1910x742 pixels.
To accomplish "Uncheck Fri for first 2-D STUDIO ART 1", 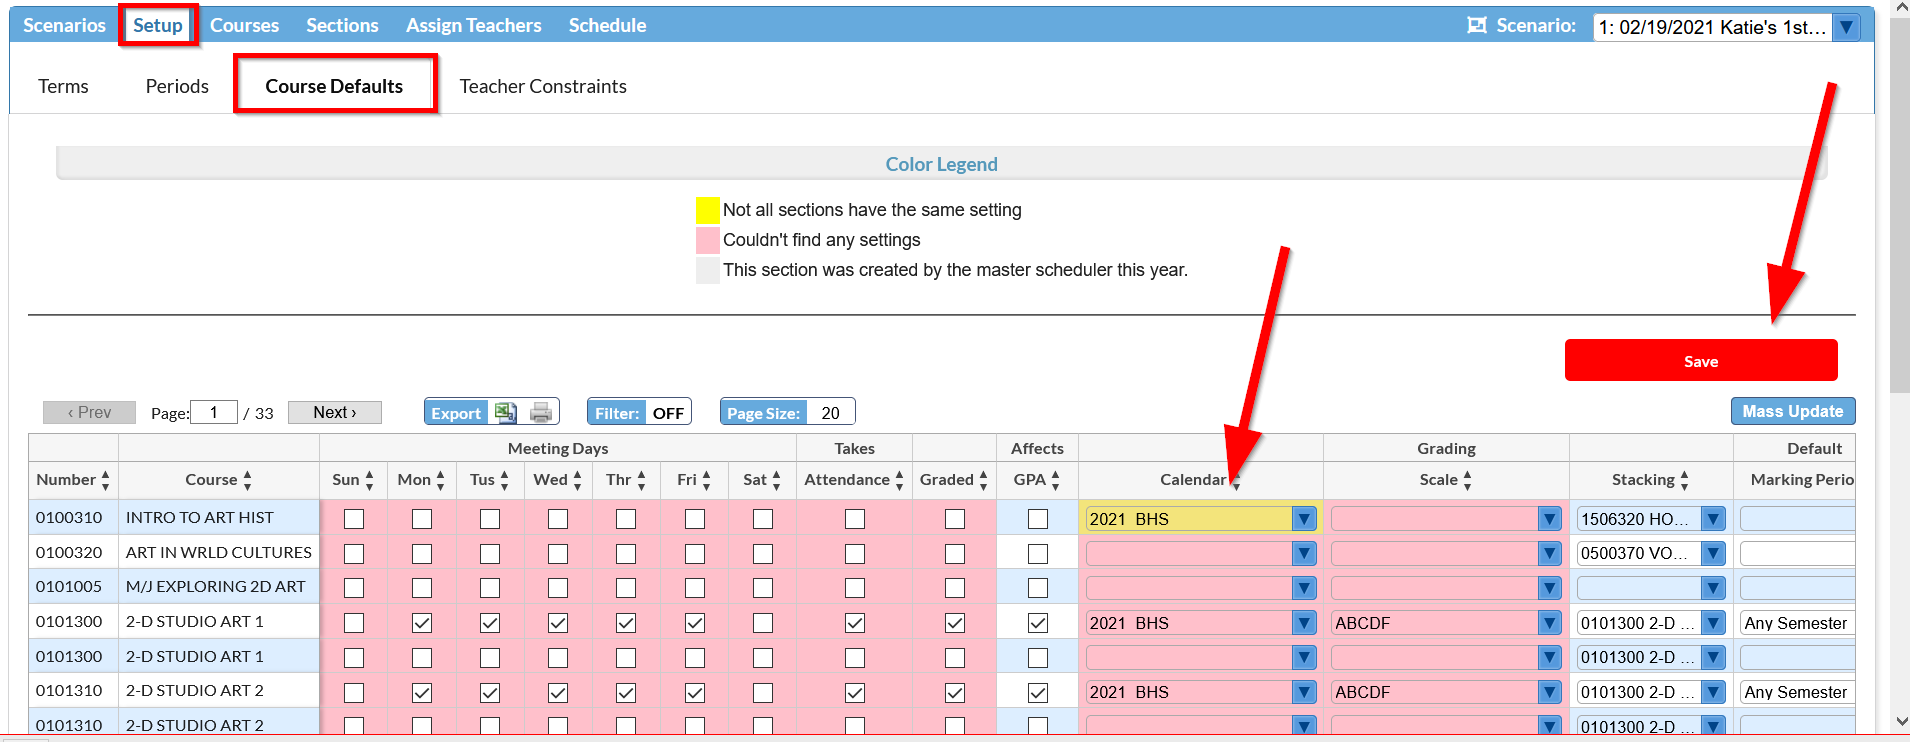I will [695, 623].
